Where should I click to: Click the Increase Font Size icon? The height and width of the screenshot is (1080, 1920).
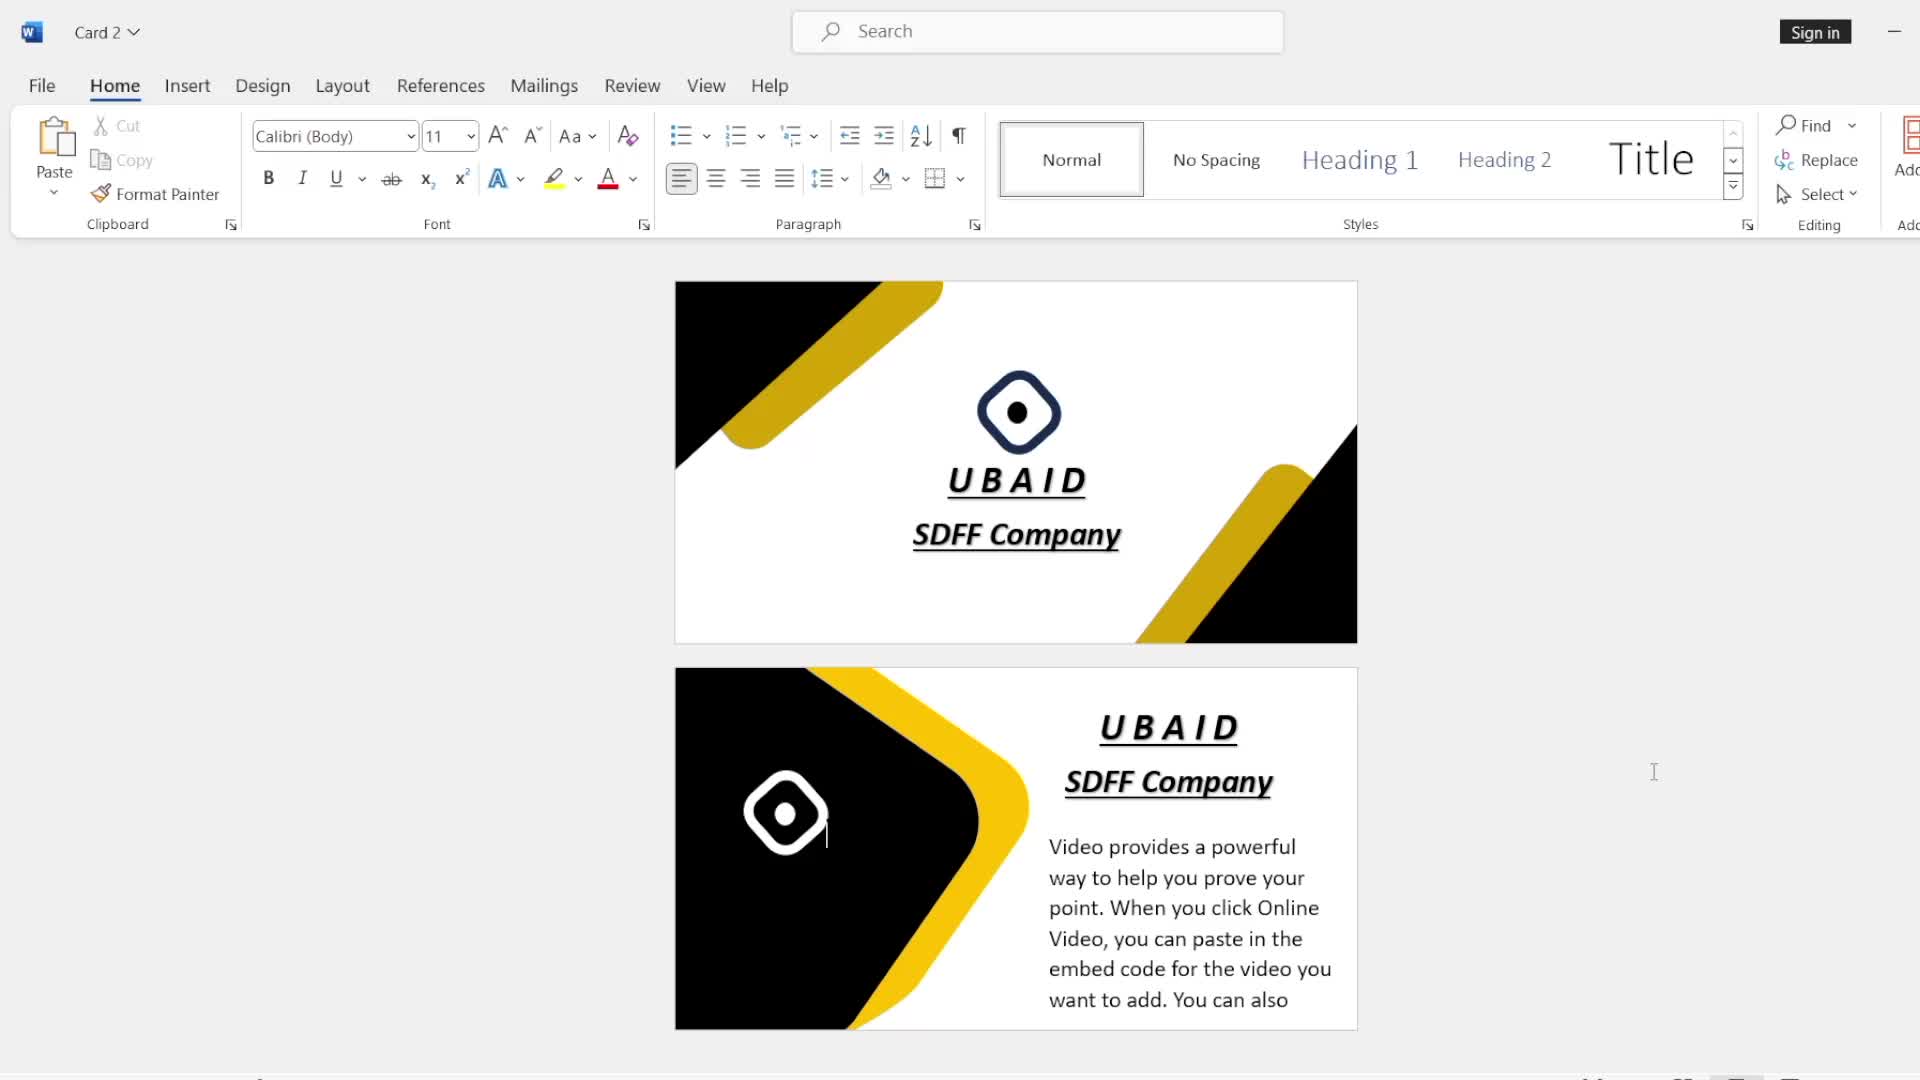[x=498, y=136]
